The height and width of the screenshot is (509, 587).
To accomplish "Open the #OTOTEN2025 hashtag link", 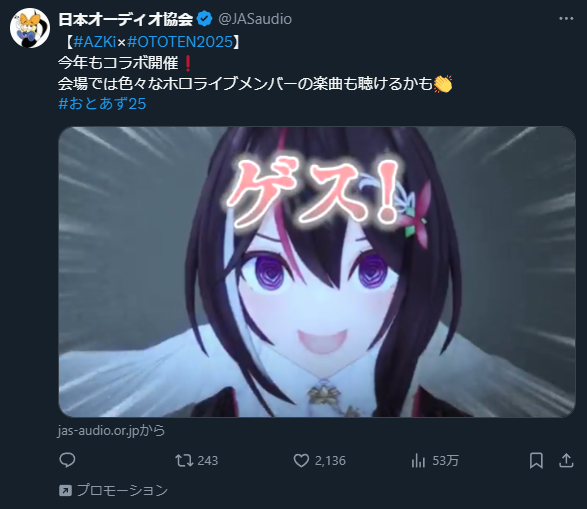I will coord(180,42).
